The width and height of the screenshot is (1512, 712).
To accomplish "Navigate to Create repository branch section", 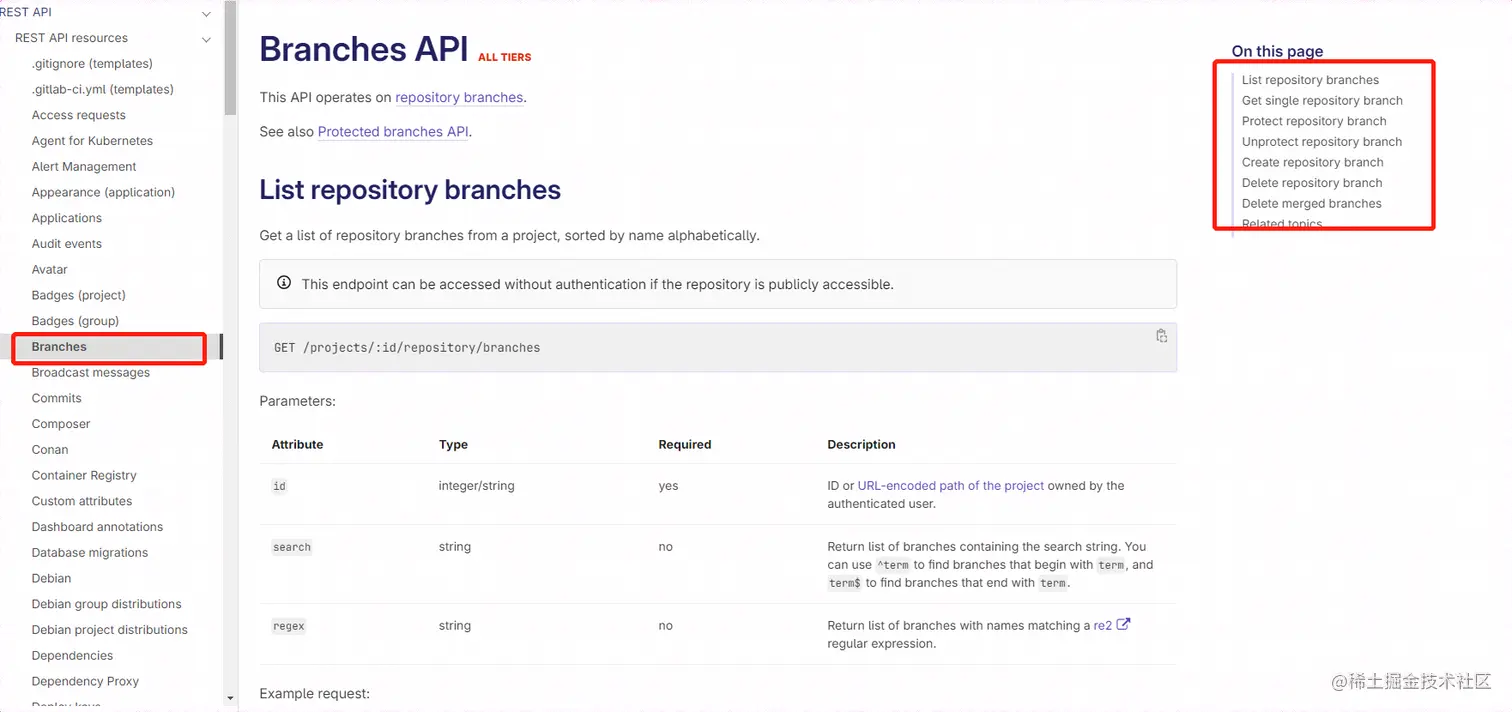I will pos(1312,163).
